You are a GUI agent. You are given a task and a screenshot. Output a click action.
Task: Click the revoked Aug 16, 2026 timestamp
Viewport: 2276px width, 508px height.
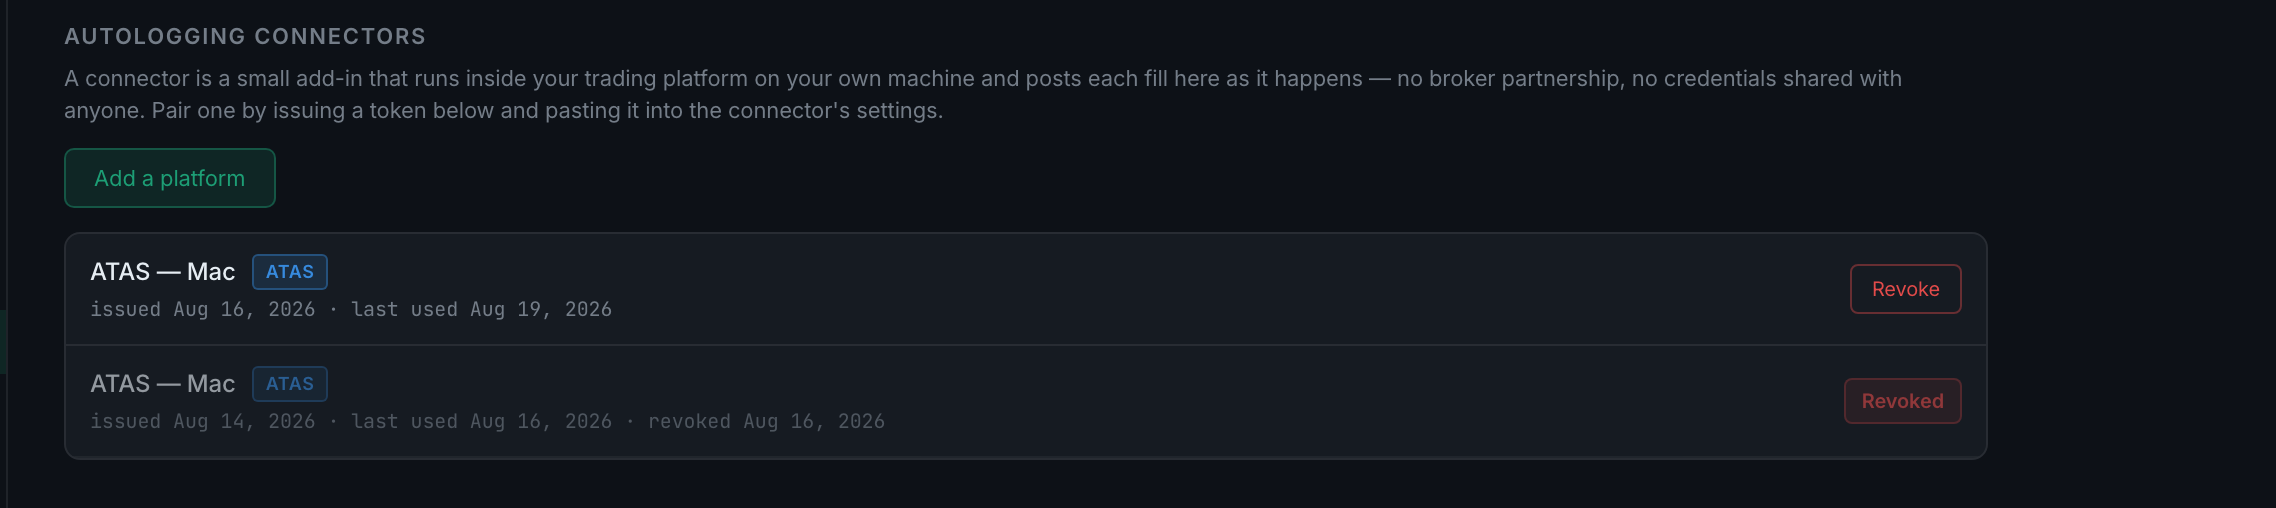pyautogui.click(x=766, y=422)
